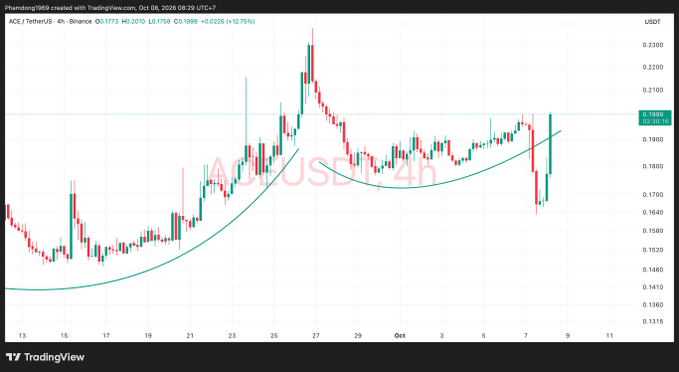Click the 0.1580 price axis label
Viewport: 679px width, 372px height.
653,231
